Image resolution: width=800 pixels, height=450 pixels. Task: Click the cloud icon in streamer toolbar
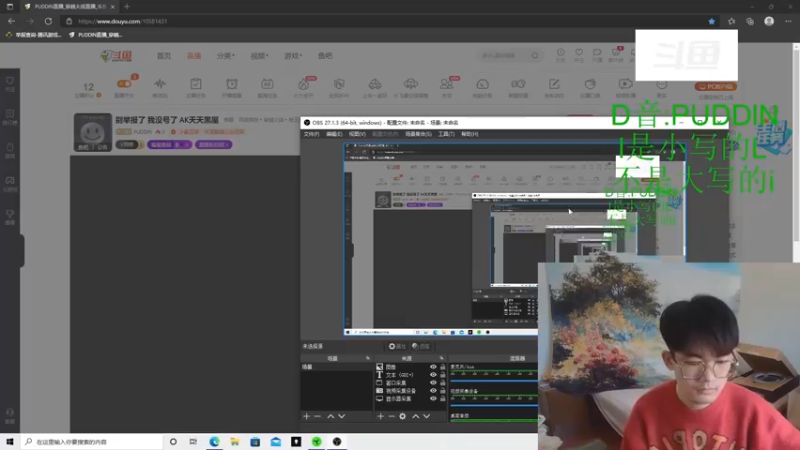[411, 84]
